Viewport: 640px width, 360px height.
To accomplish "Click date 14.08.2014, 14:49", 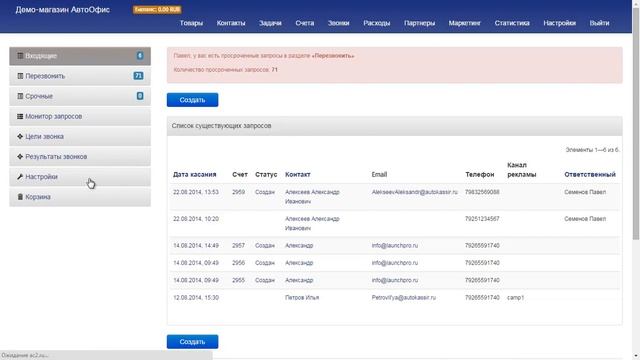I will coord(196,245).
